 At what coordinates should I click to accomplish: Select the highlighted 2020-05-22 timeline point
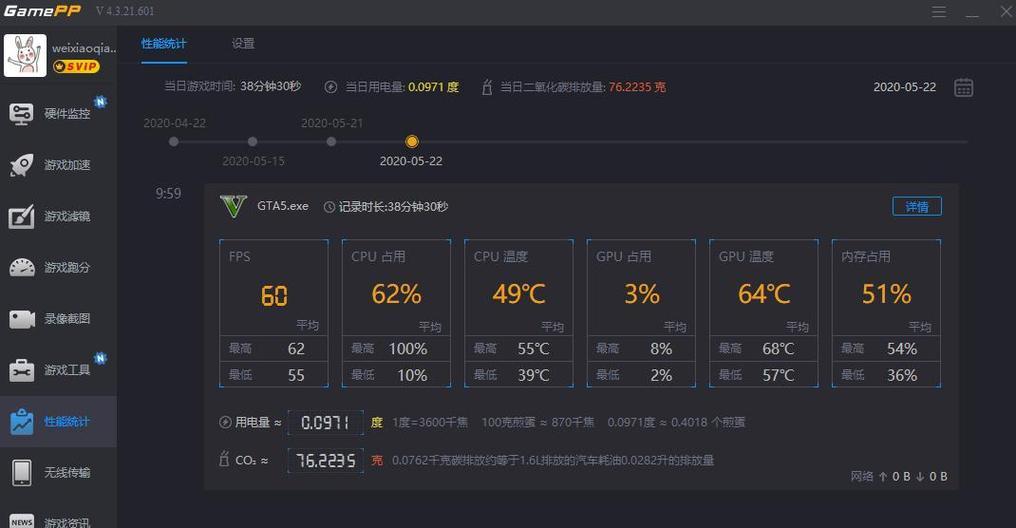411,142
